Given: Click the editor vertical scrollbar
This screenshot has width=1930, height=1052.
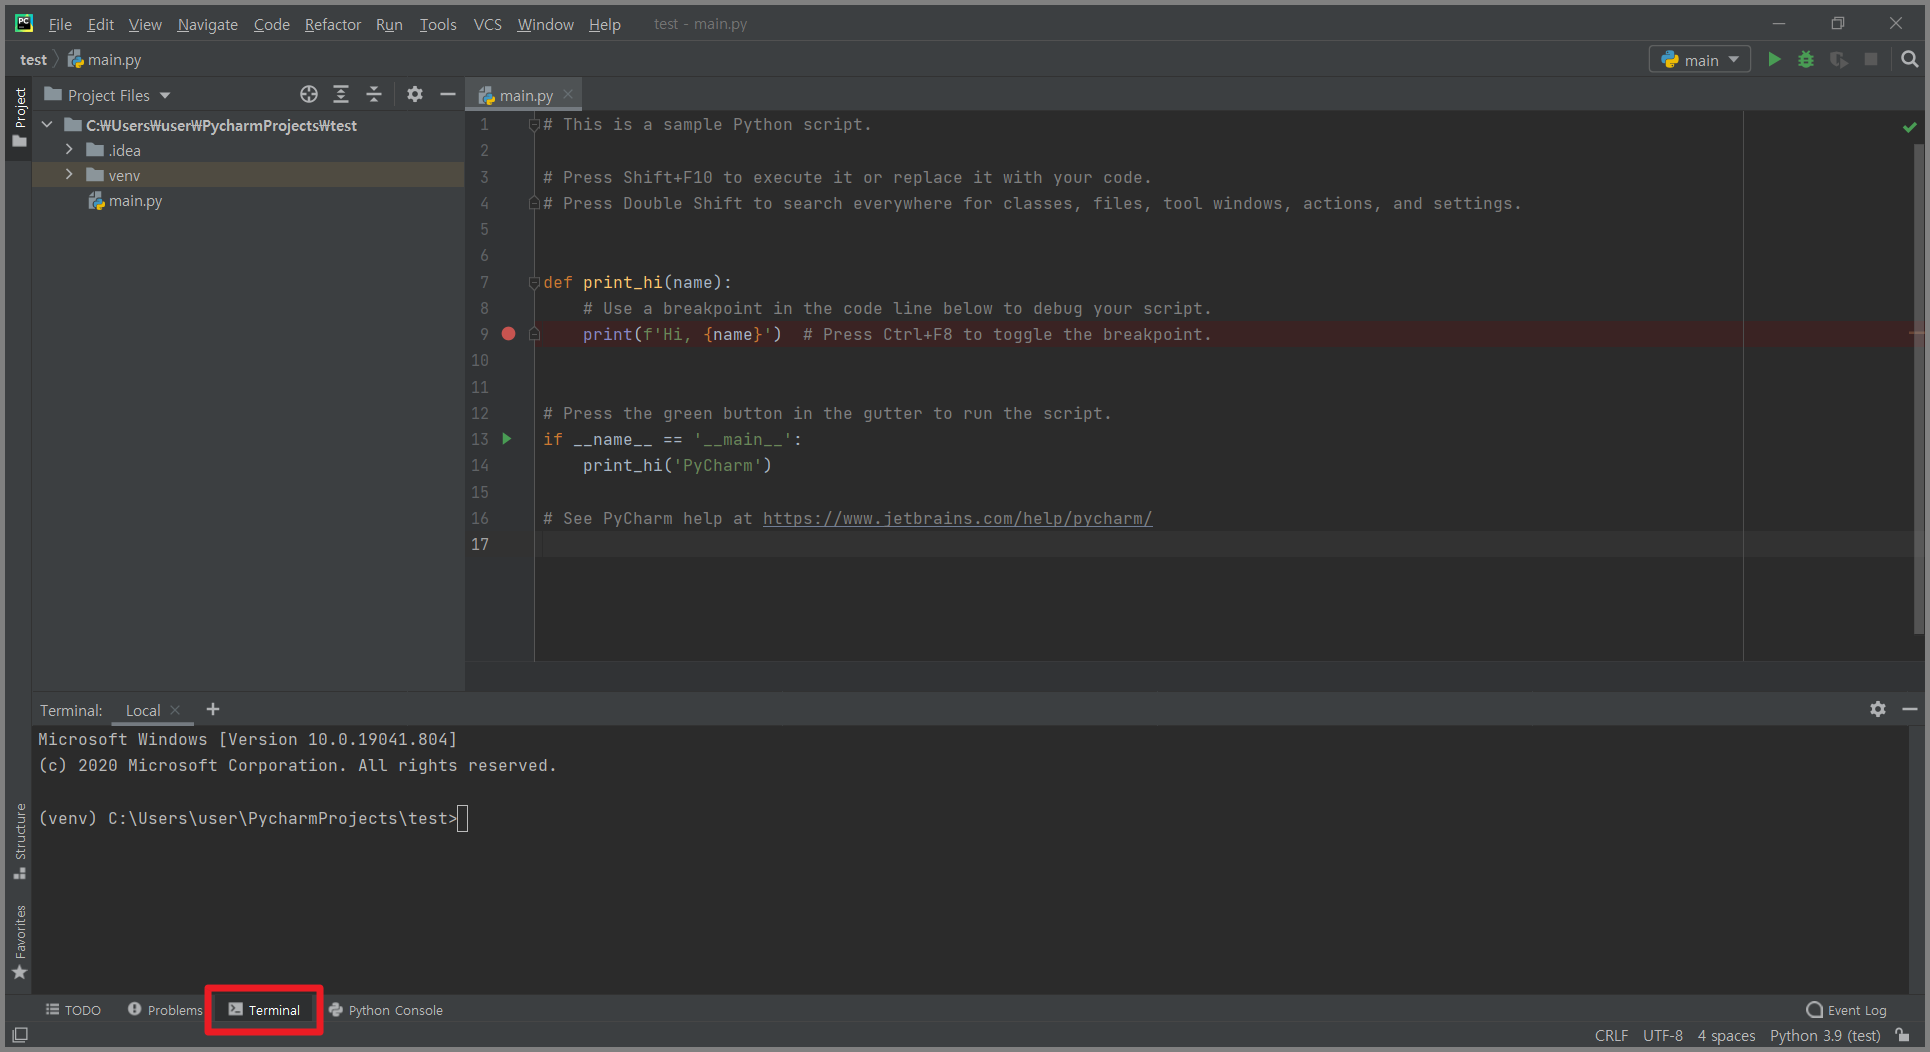Looking at the screenshot, I should [1918, 390].
